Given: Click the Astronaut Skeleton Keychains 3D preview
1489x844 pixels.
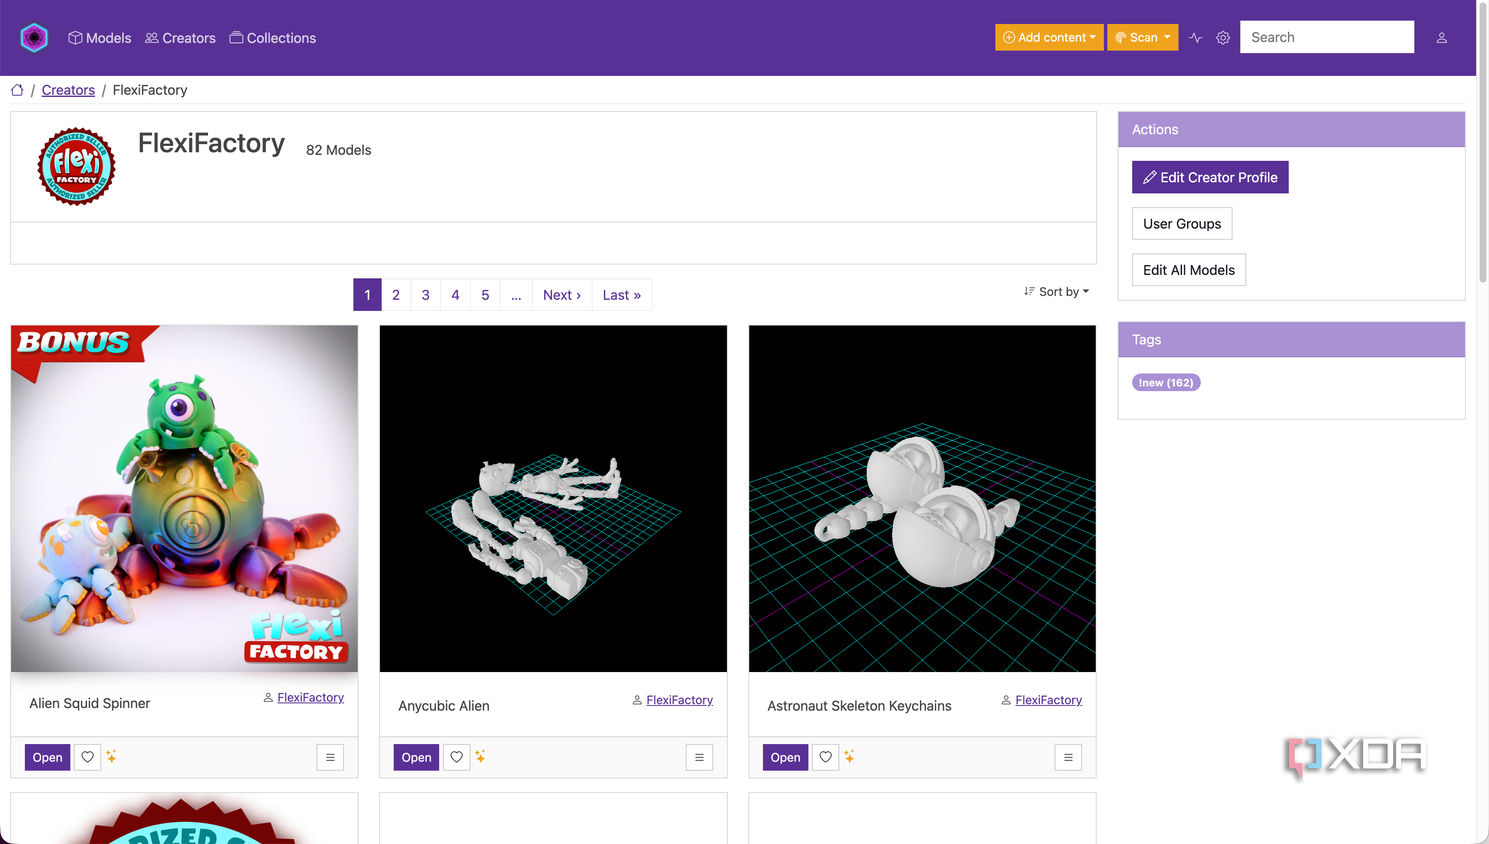Looking at the screenshot, I should coord(922,498).
